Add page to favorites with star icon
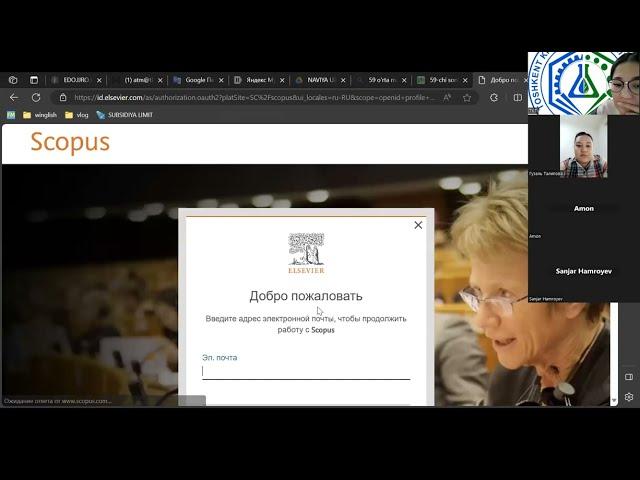 click(467, 98)
